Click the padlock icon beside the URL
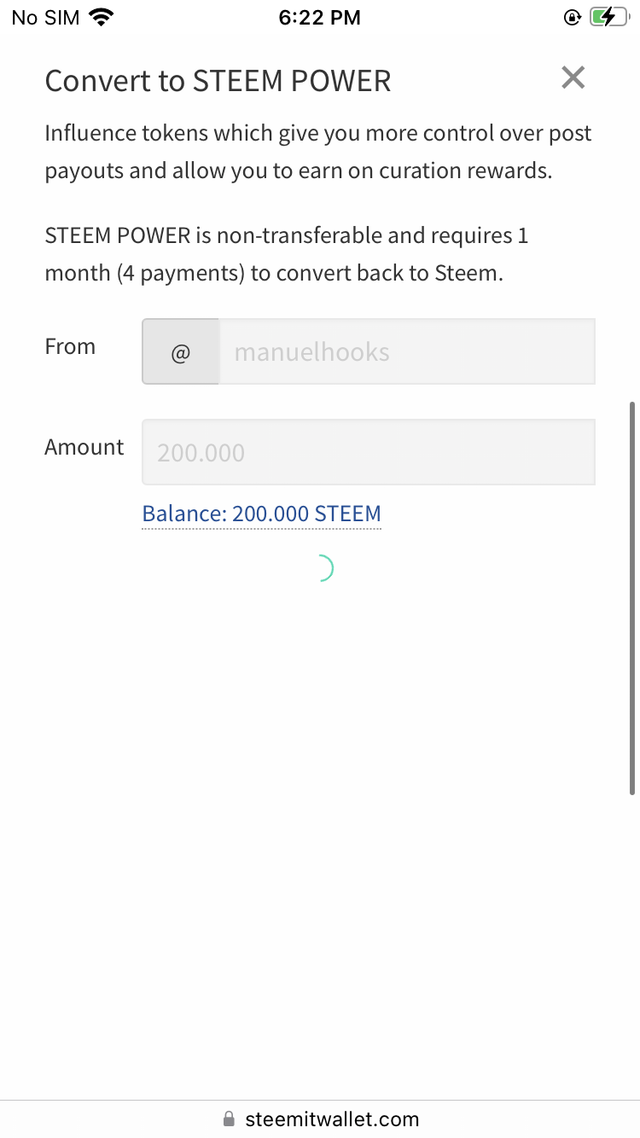This screenshot has width=640, height=1138. point(229,1120)
